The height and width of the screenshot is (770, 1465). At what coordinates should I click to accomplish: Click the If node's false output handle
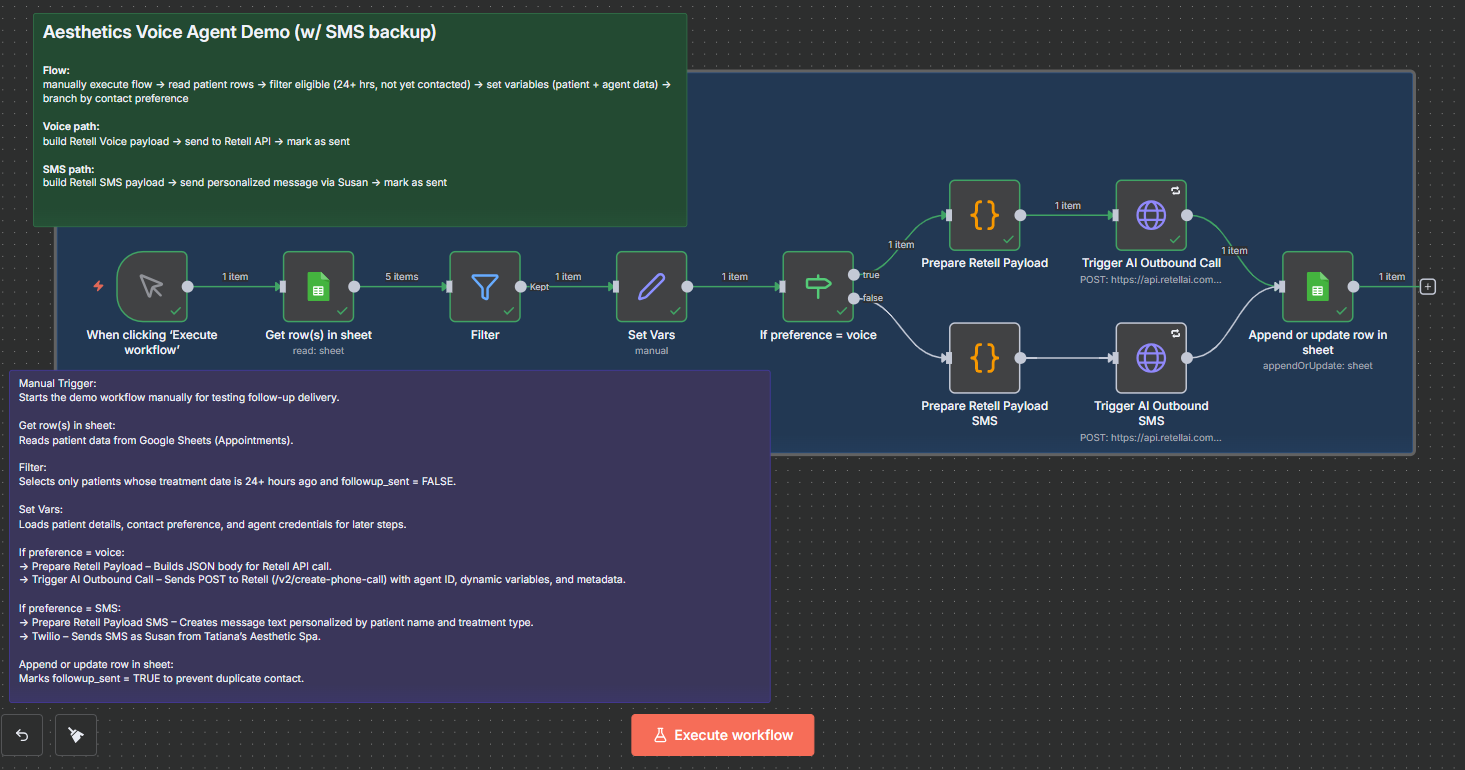coord(853,298)
